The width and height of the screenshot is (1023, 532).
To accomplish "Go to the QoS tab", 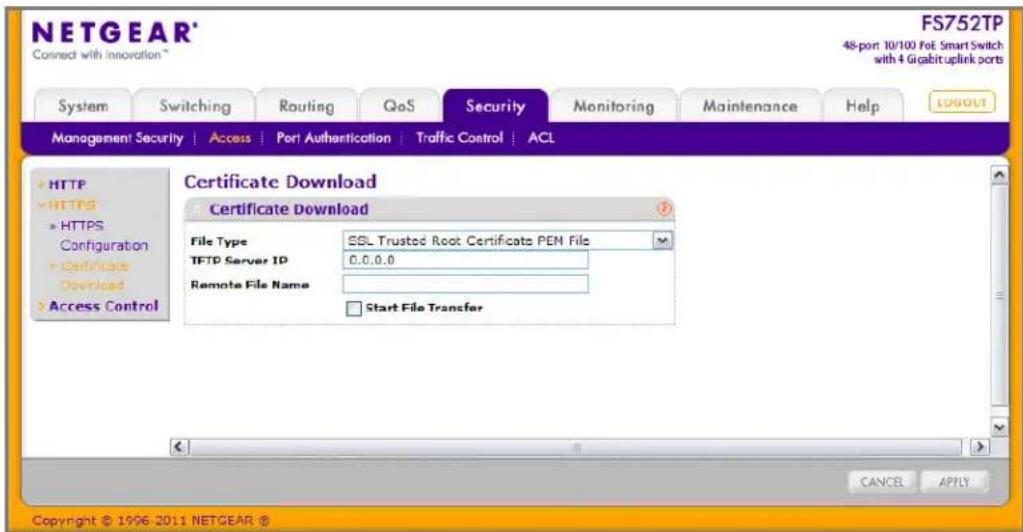I will pyautogui.click(x=399, y=106).
